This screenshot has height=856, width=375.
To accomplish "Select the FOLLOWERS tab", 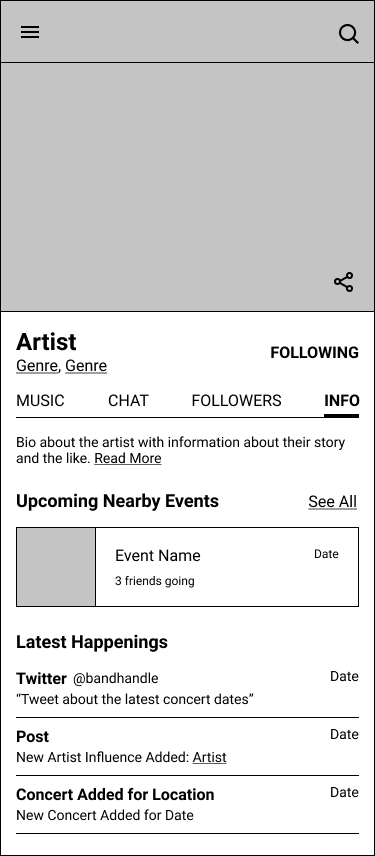I will tap(236, 401).
